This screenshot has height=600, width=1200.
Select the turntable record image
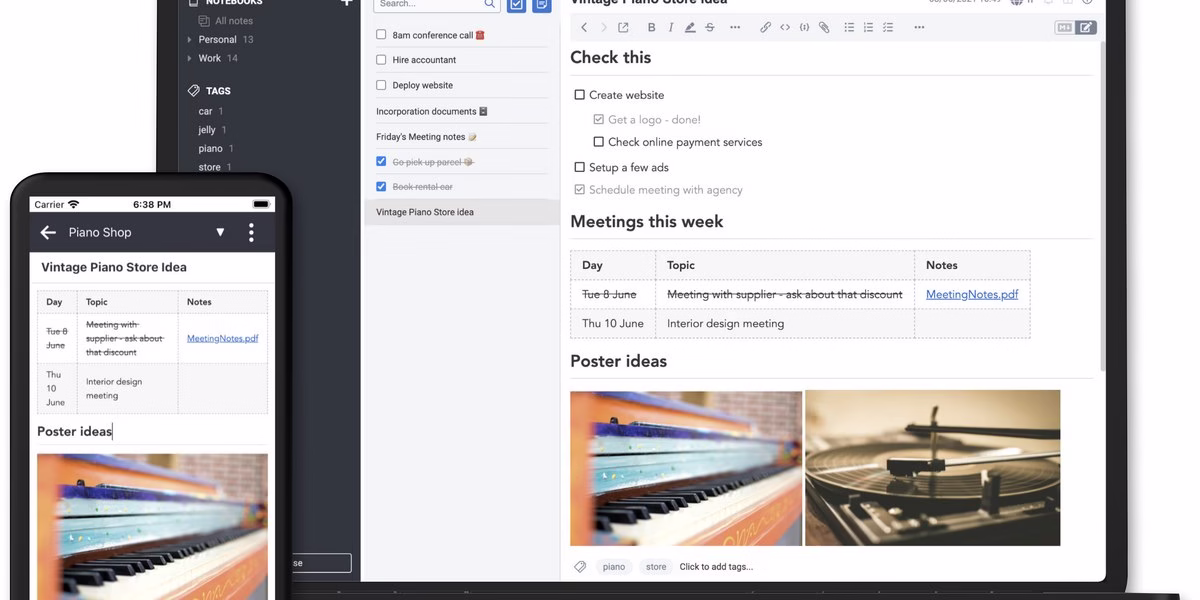(932, 468)
